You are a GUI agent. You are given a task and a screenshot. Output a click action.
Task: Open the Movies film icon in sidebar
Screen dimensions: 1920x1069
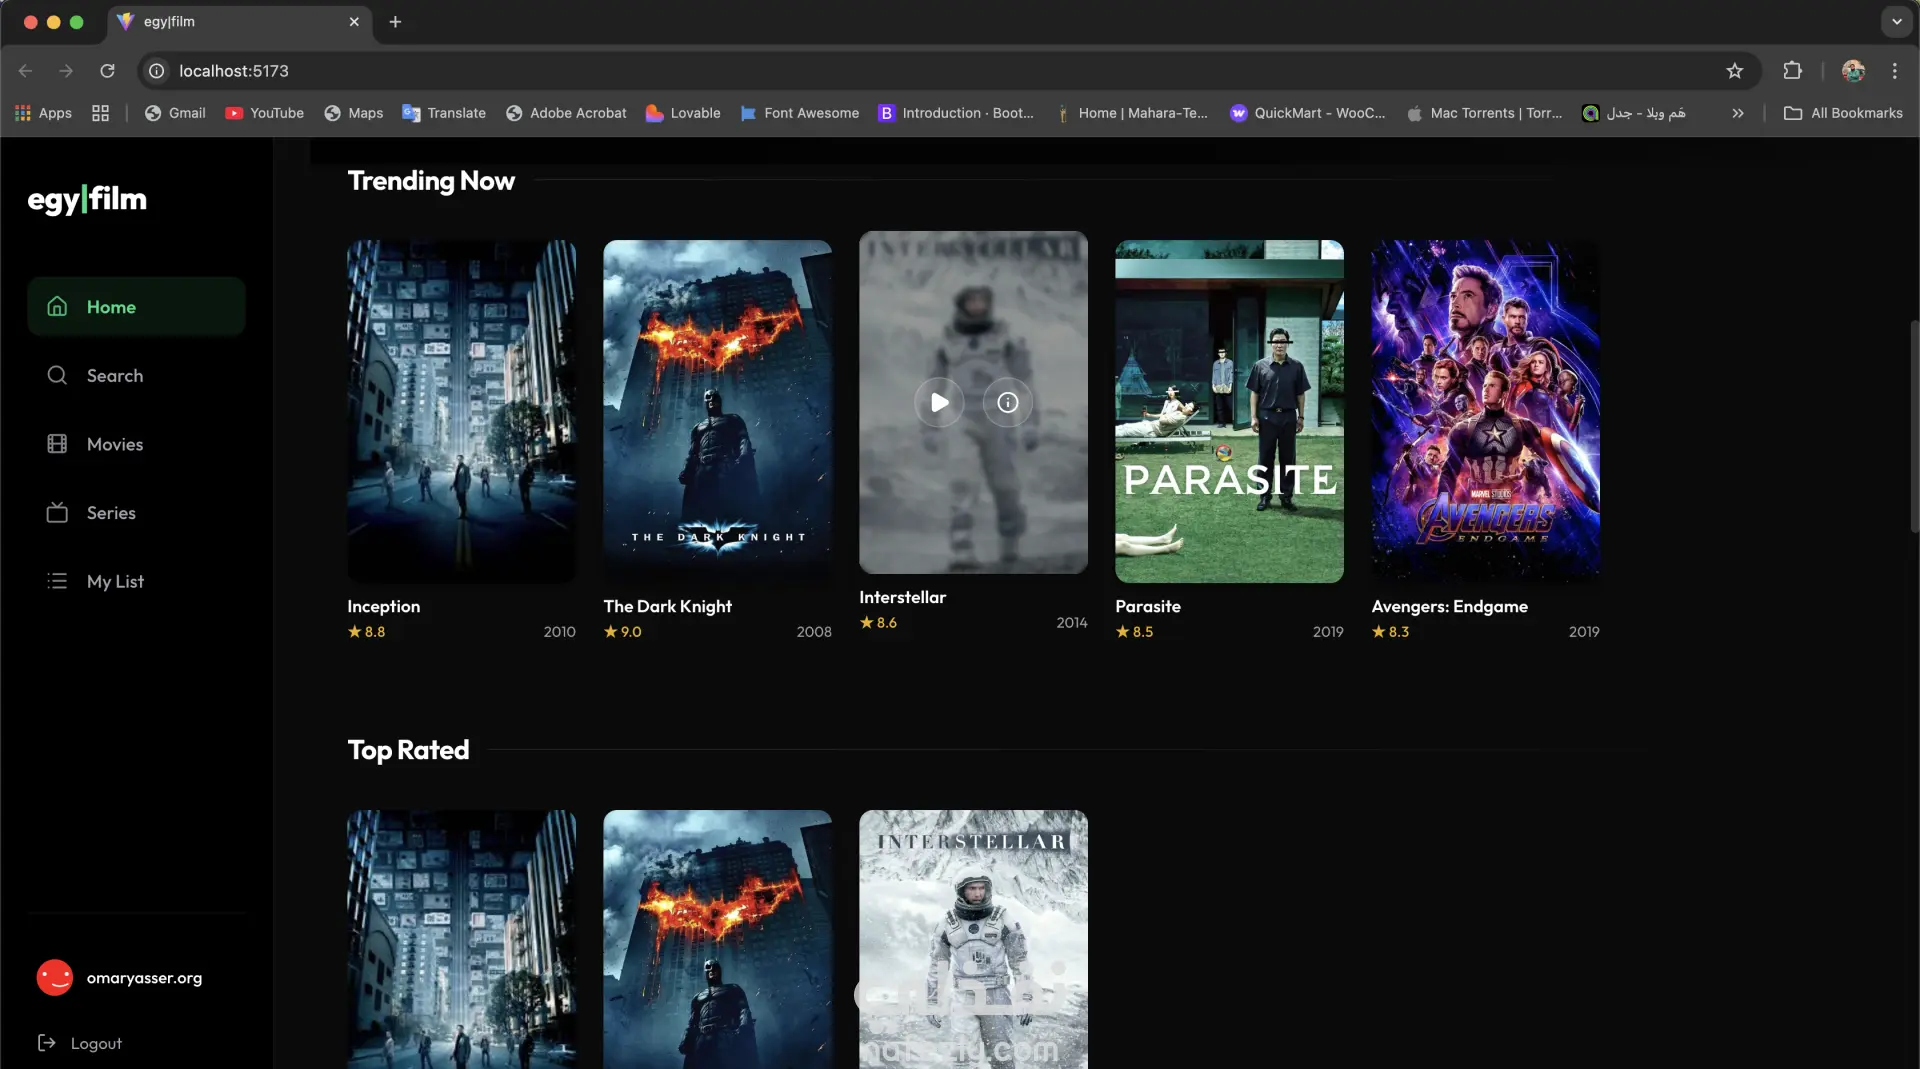click(57, 444)
